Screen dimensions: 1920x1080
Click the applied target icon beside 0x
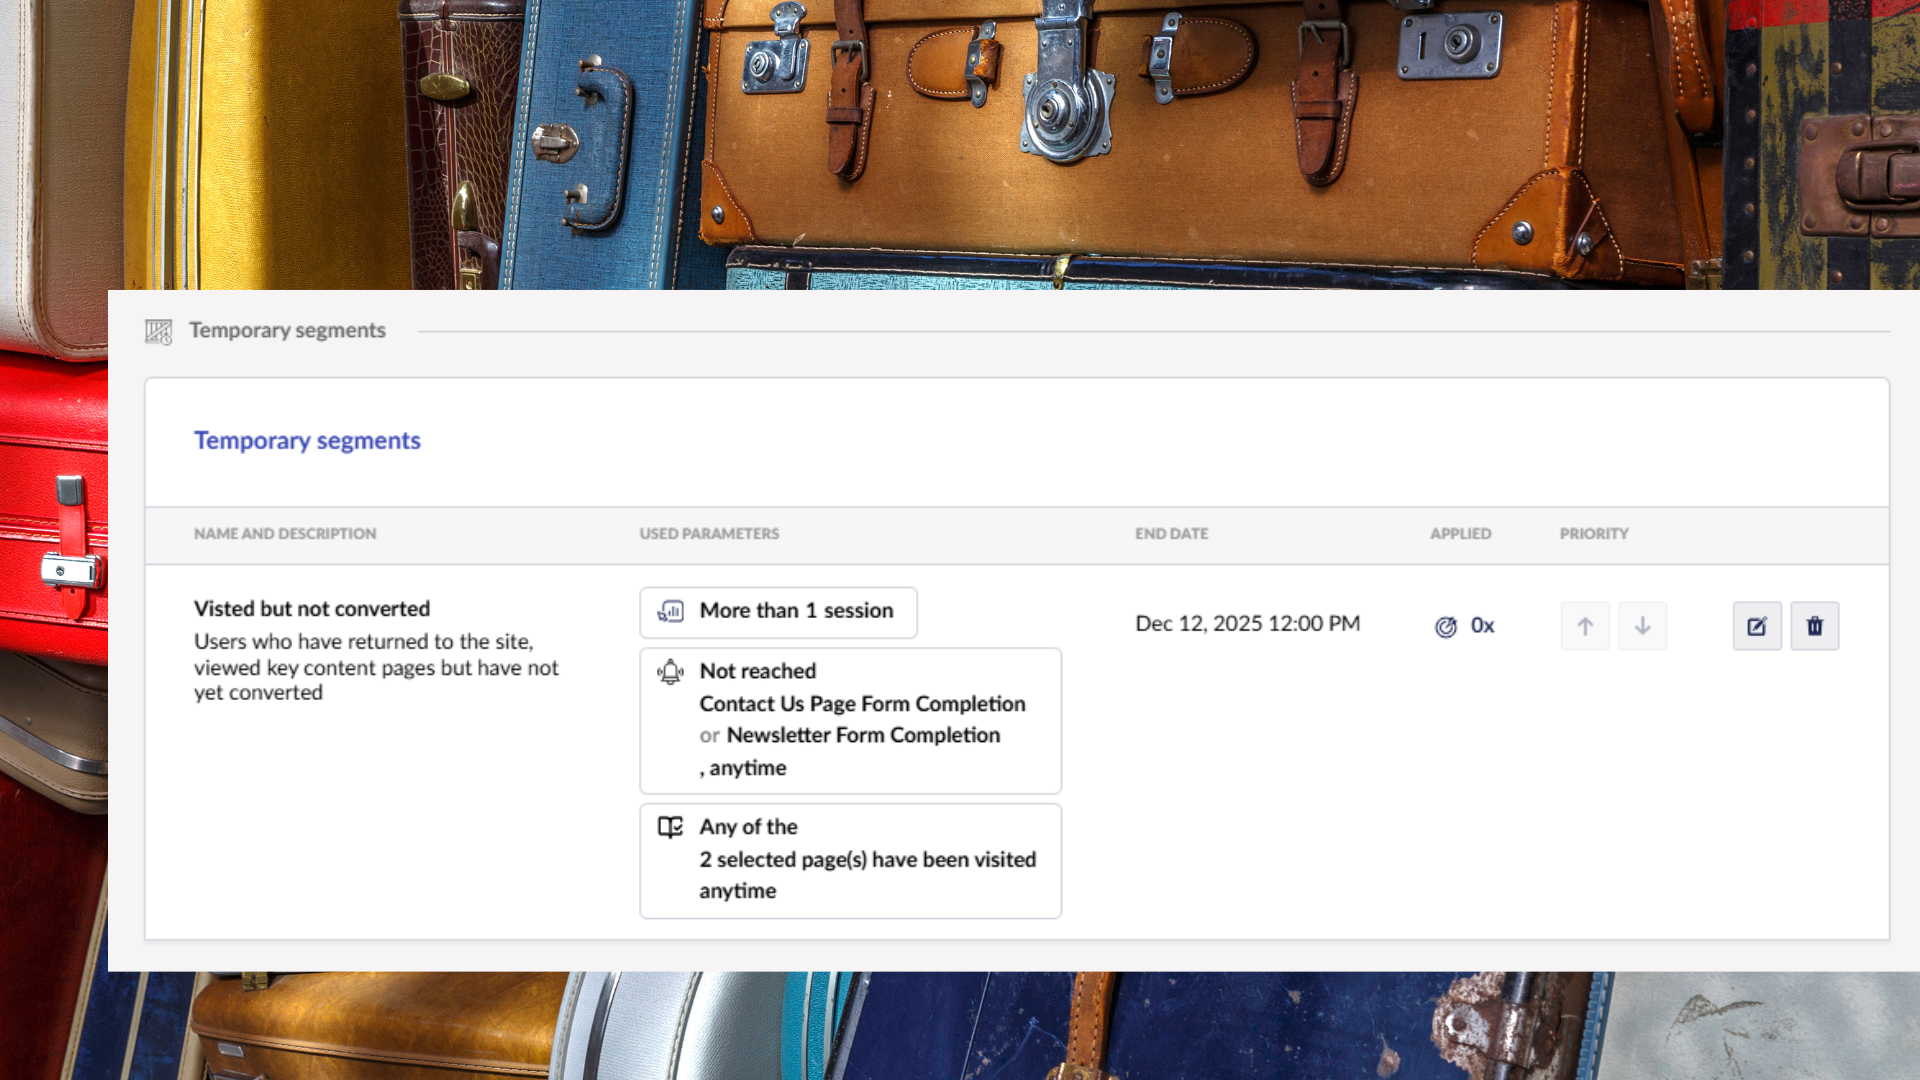pyautogui.click(x=1446, y=627)
